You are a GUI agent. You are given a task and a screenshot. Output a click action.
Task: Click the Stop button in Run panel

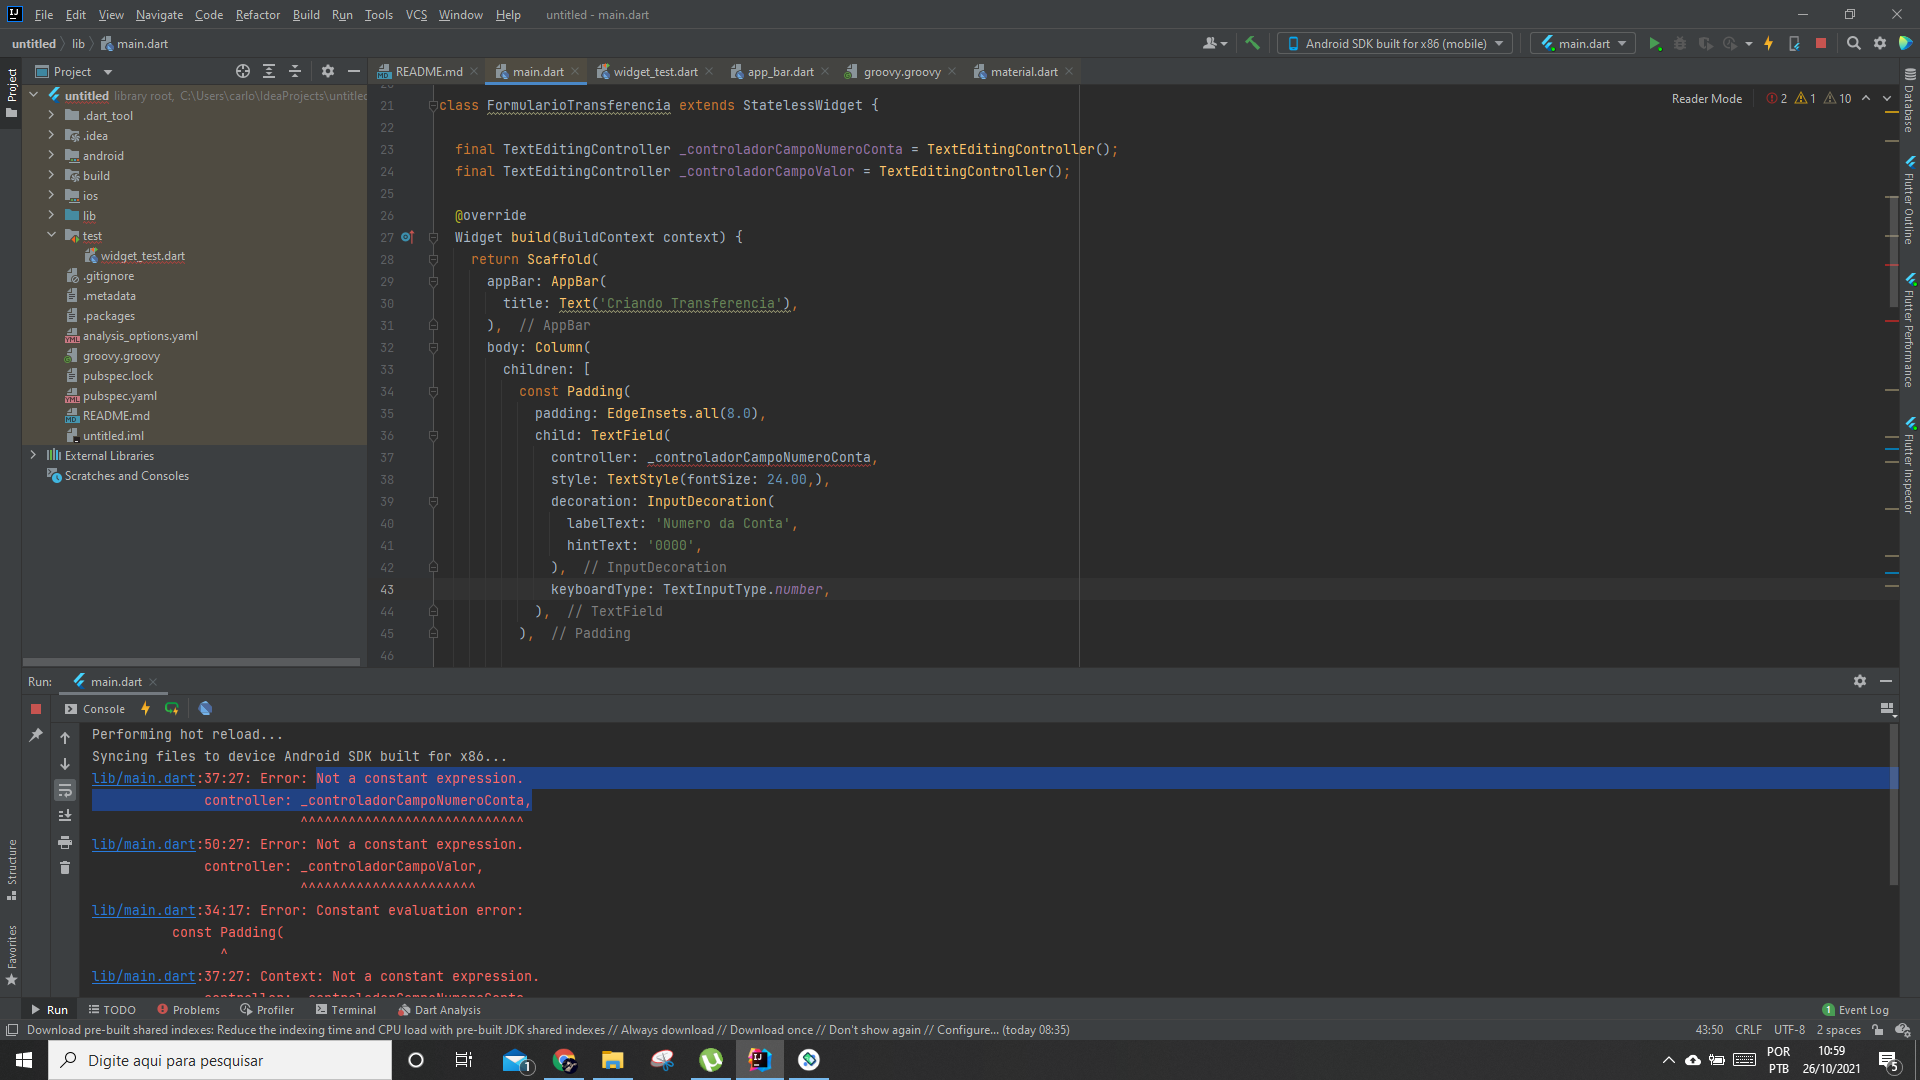(34, 708)
